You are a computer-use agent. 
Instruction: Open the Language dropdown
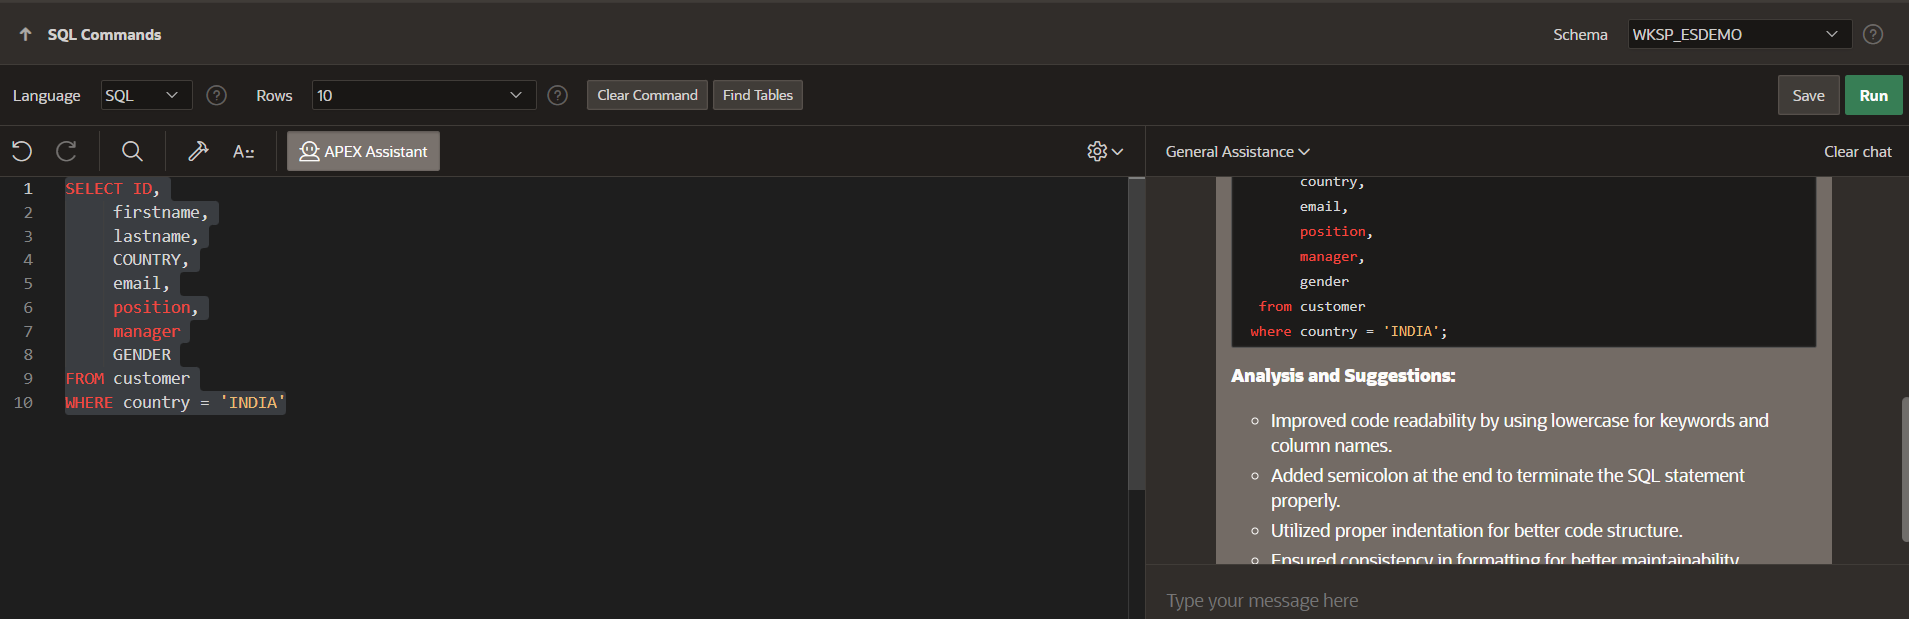click(x=146, y=95)
